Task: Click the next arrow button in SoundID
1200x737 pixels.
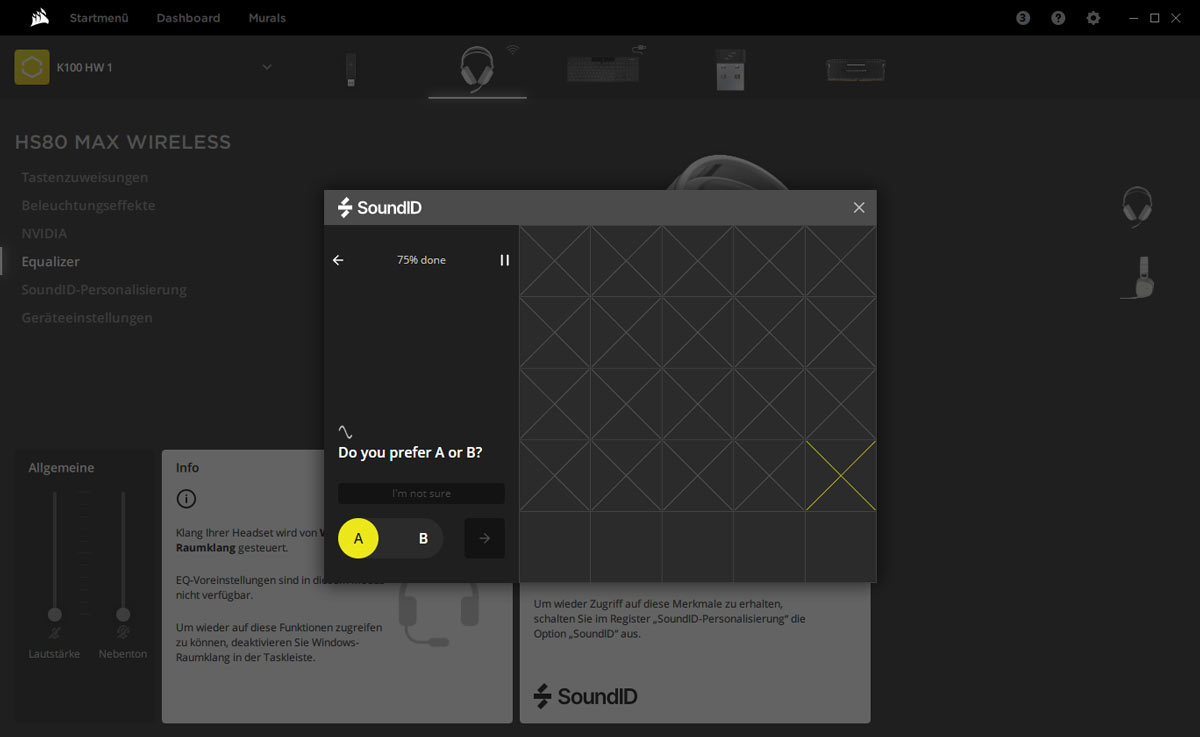Action: (x=485, y=538)
